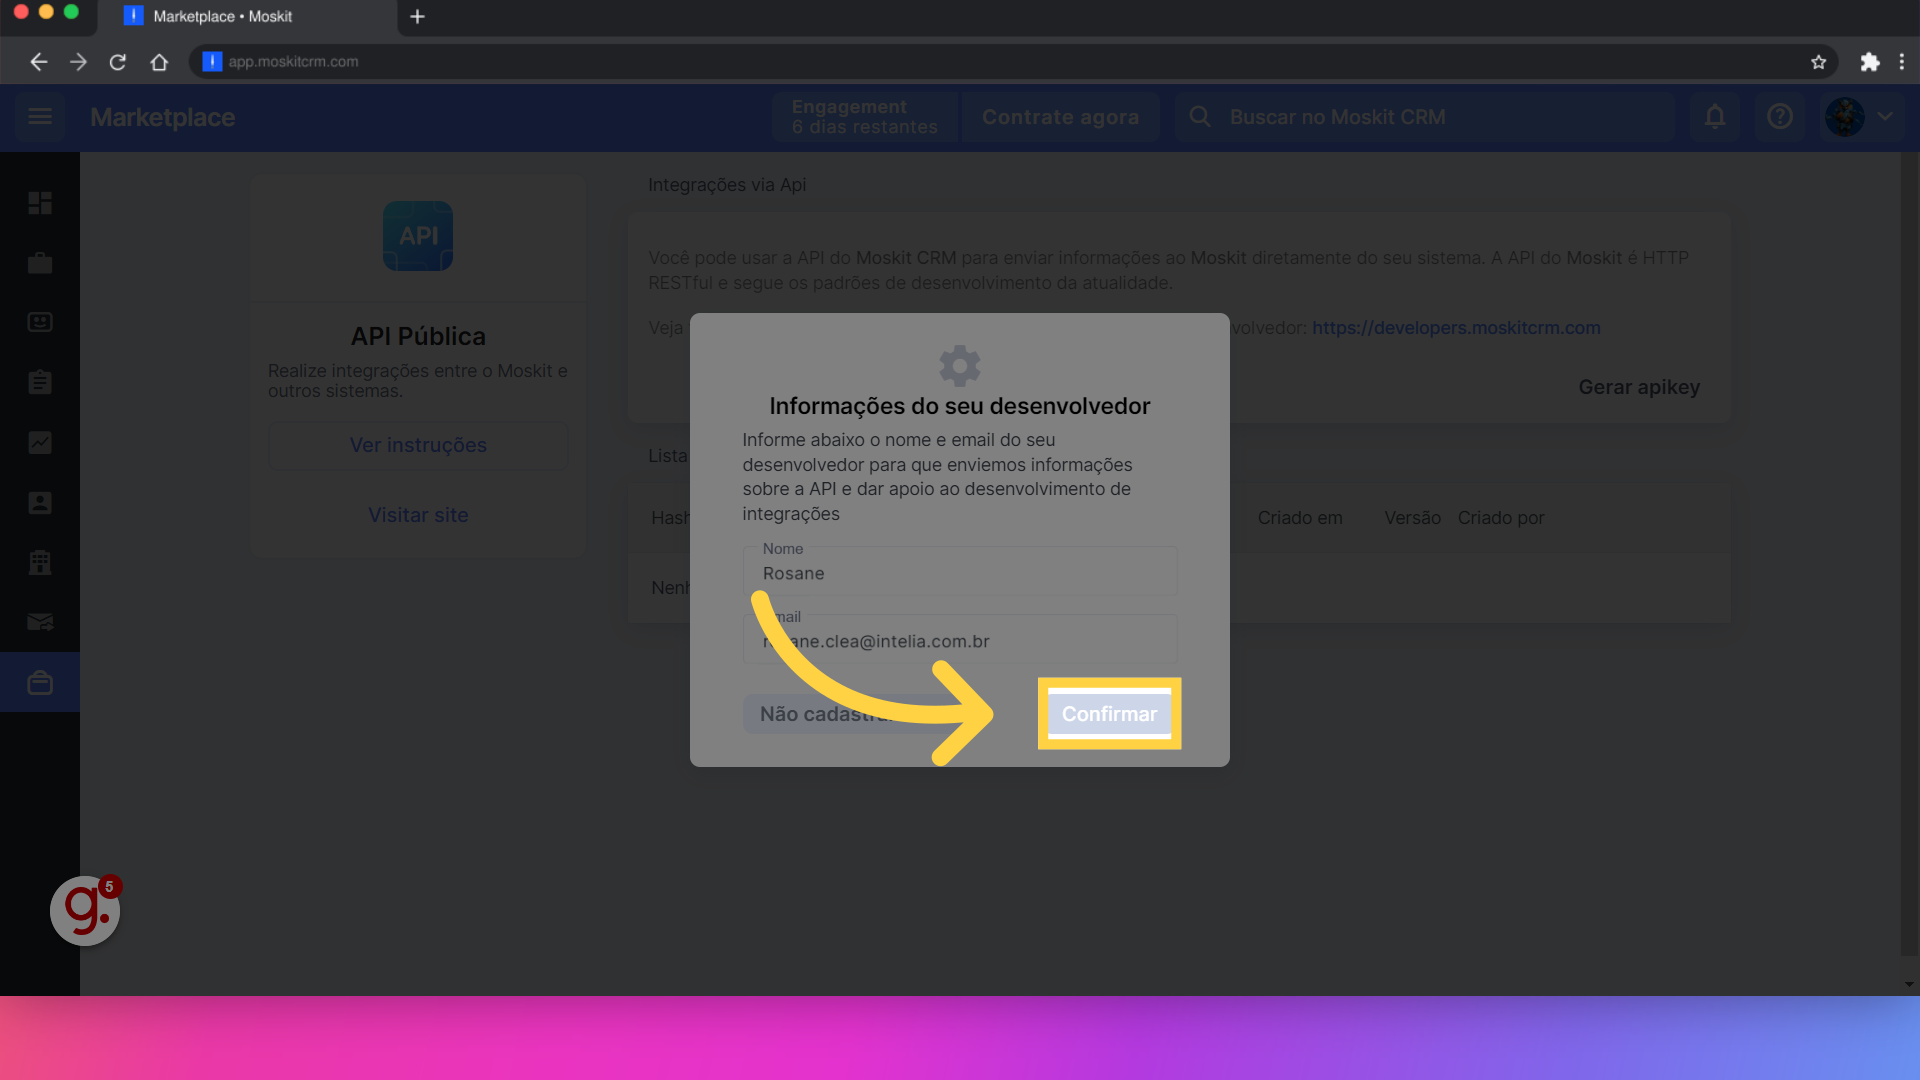The height and width of the screenshot is (1080, 1920).
Task: Click the Gerar apikey button
Action: pyautogui.click(x=1639, y=387)
